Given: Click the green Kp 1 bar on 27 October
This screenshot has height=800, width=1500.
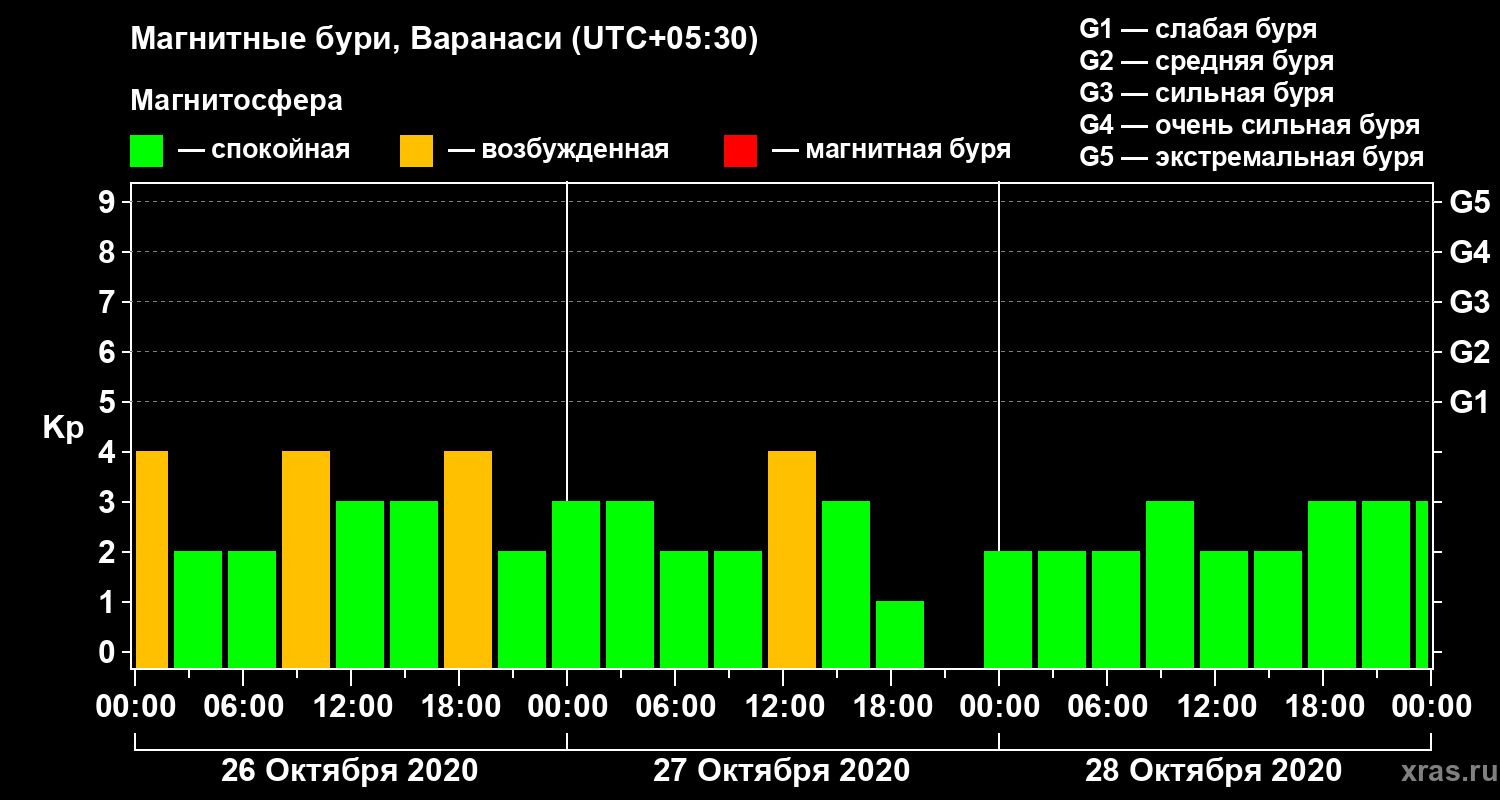Looking at the screenshot, I should [900, 635].
